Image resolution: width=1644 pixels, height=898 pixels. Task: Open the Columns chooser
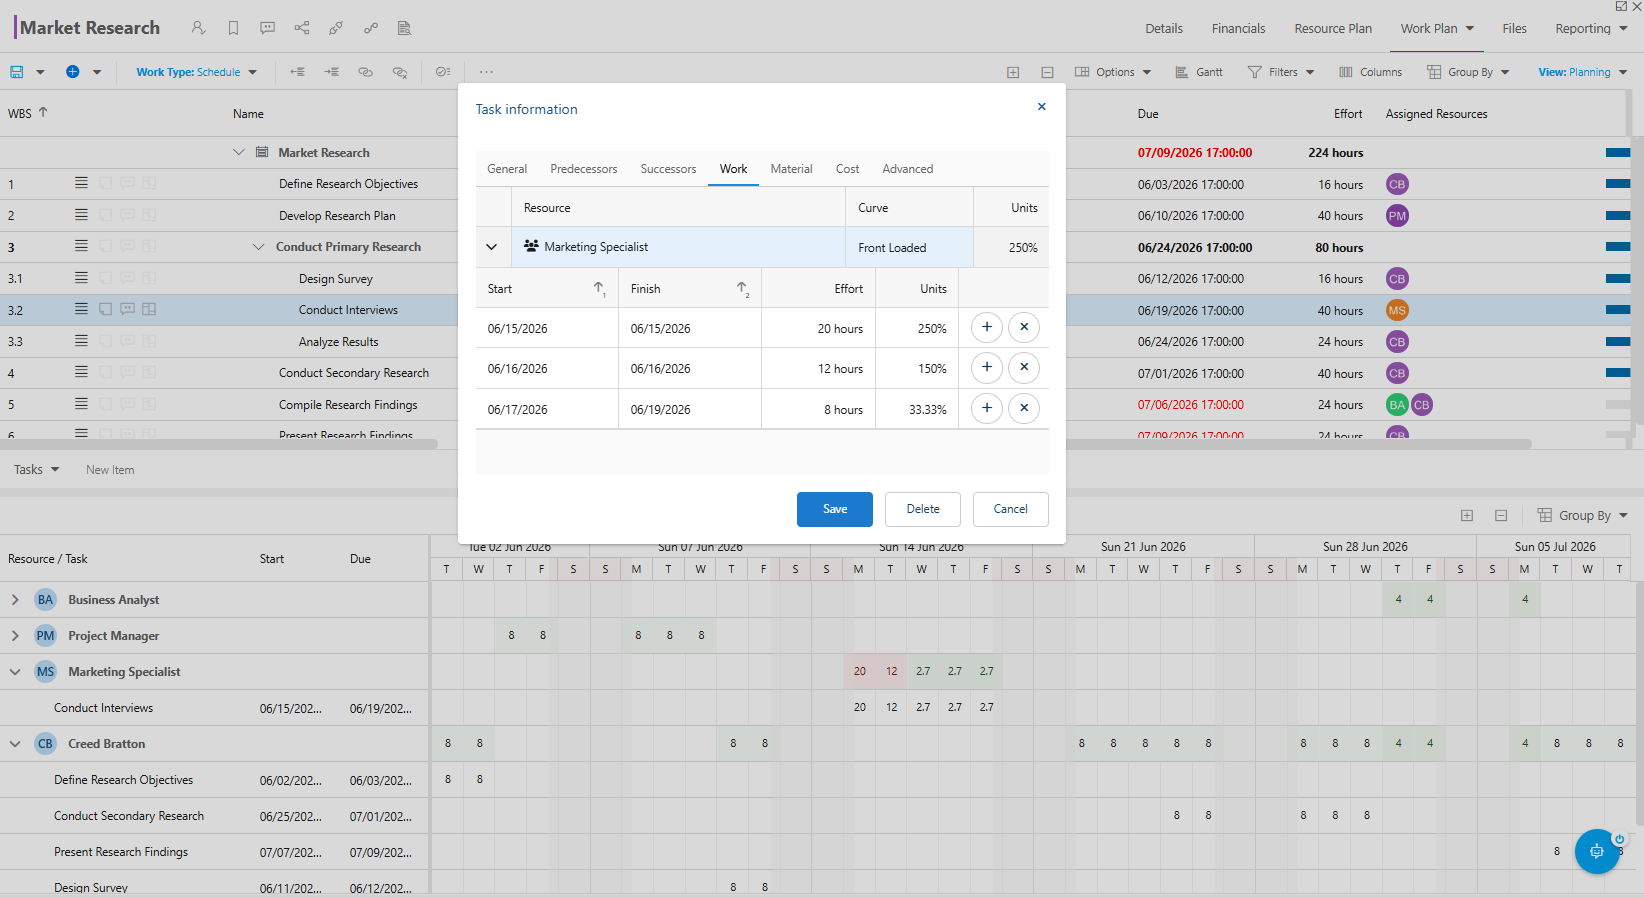(1370, 72)
